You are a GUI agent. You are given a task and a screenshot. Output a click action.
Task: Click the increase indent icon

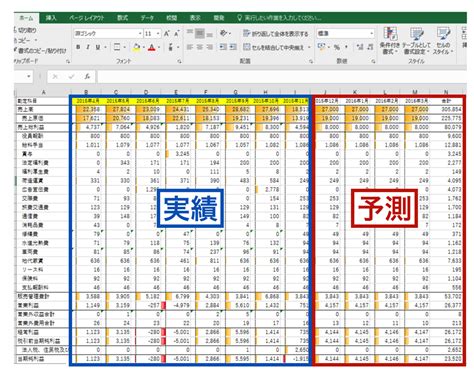pyautogui.click(x=233, y=47)
